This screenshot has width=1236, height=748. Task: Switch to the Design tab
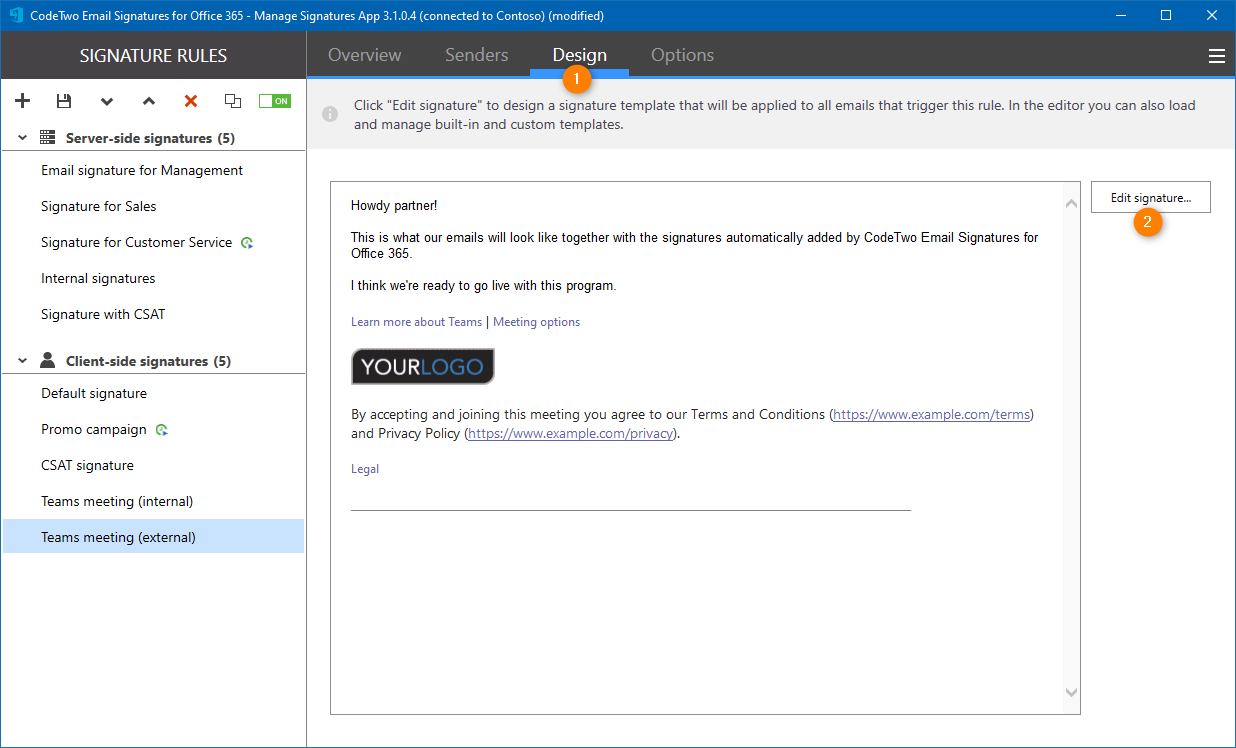580,55
